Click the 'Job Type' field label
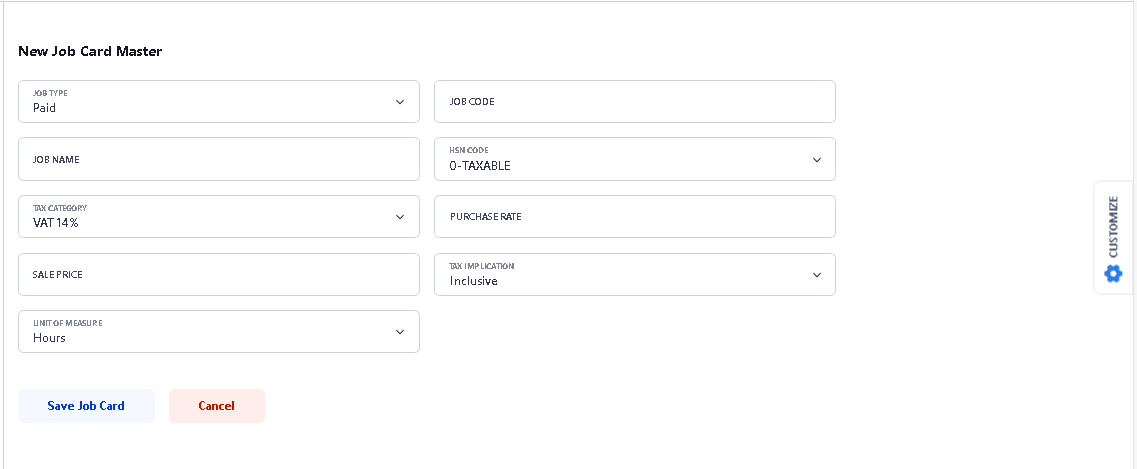The width and height of the screenshot is (1137, 469). [50, 93]
